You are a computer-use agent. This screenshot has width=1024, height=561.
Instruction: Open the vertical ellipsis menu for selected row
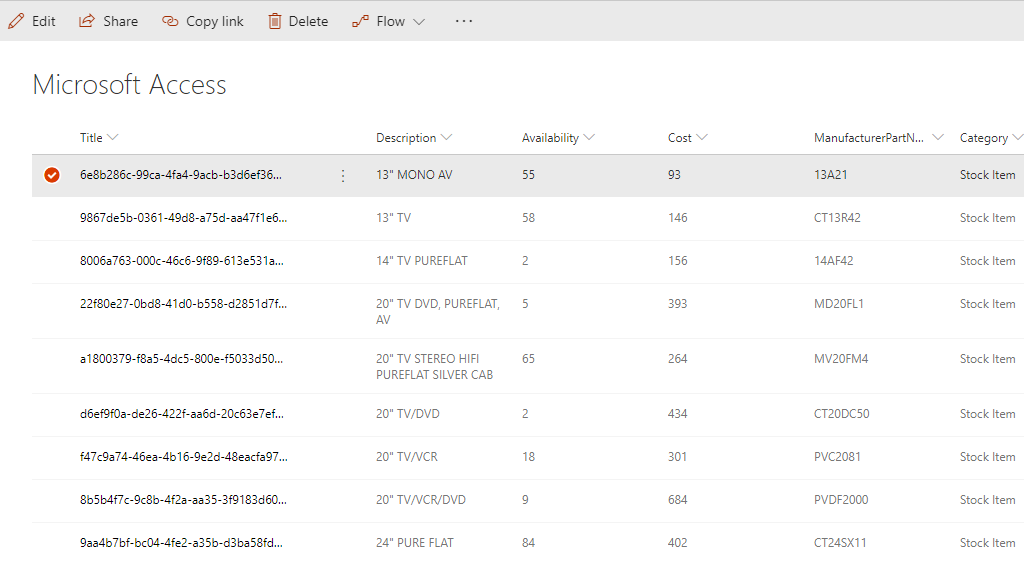(x=343, y=176)
